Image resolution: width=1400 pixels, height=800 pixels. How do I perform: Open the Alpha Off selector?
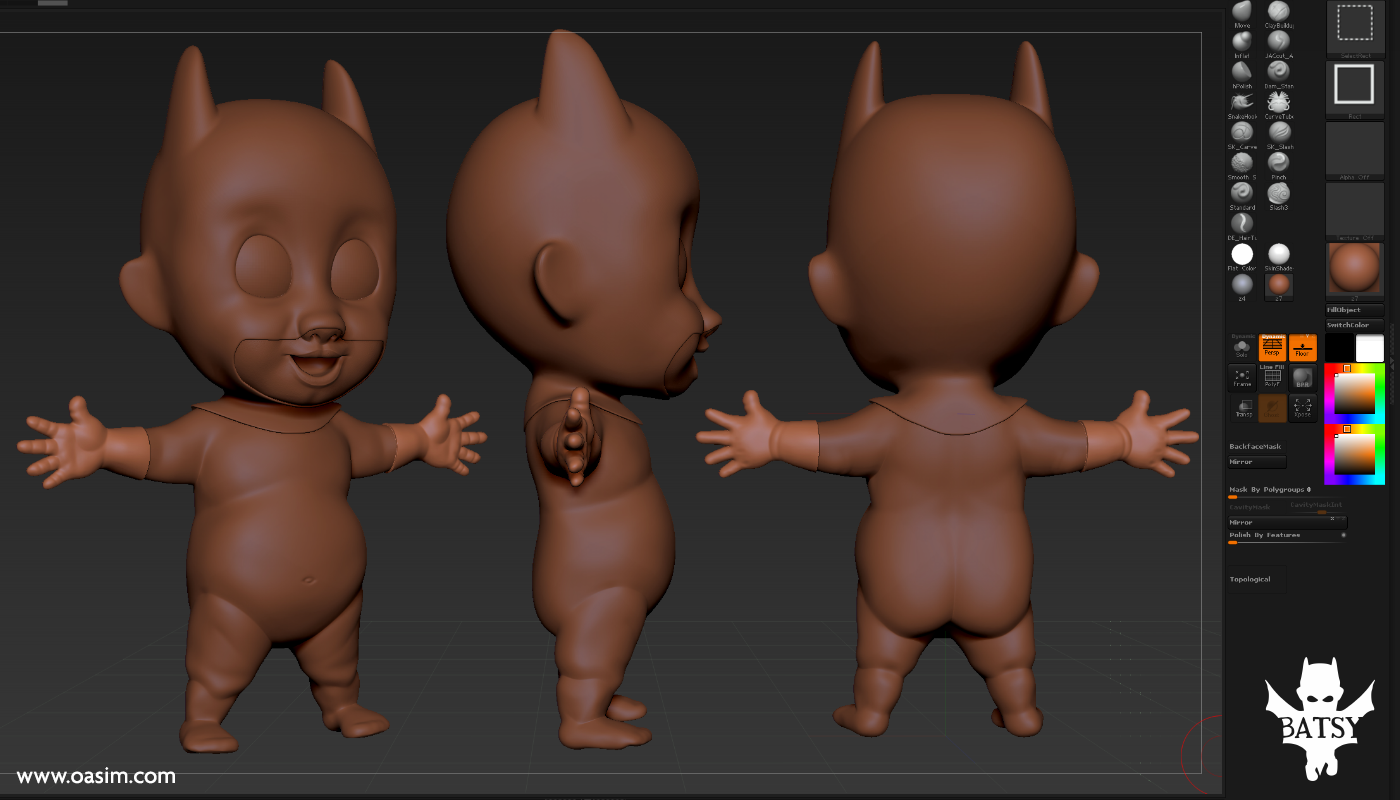1354,150
